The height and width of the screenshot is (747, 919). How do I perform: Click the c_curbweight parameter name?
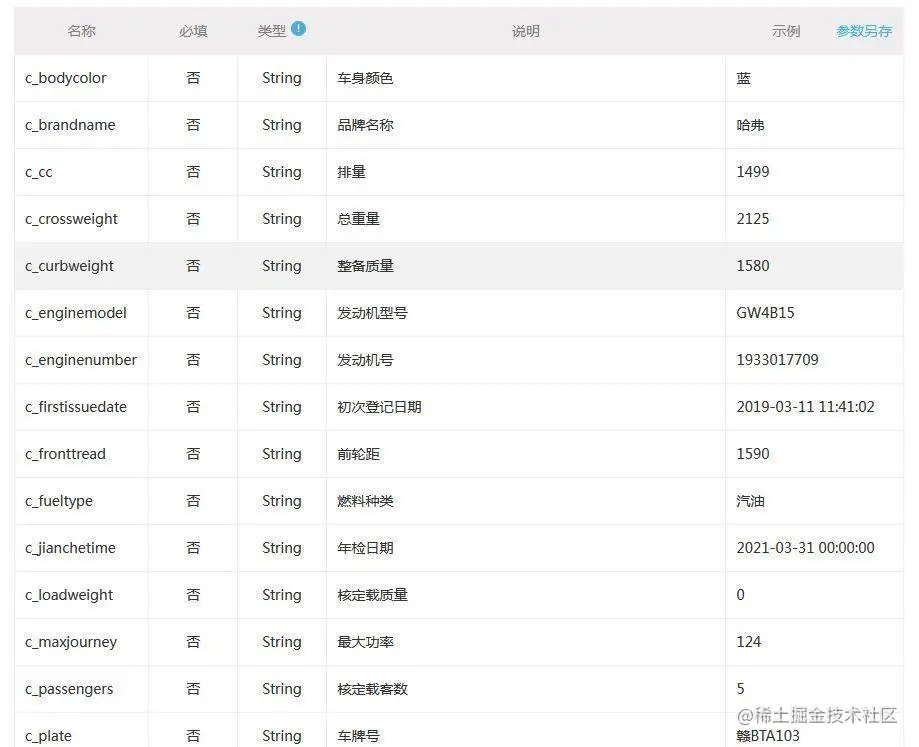69,266
